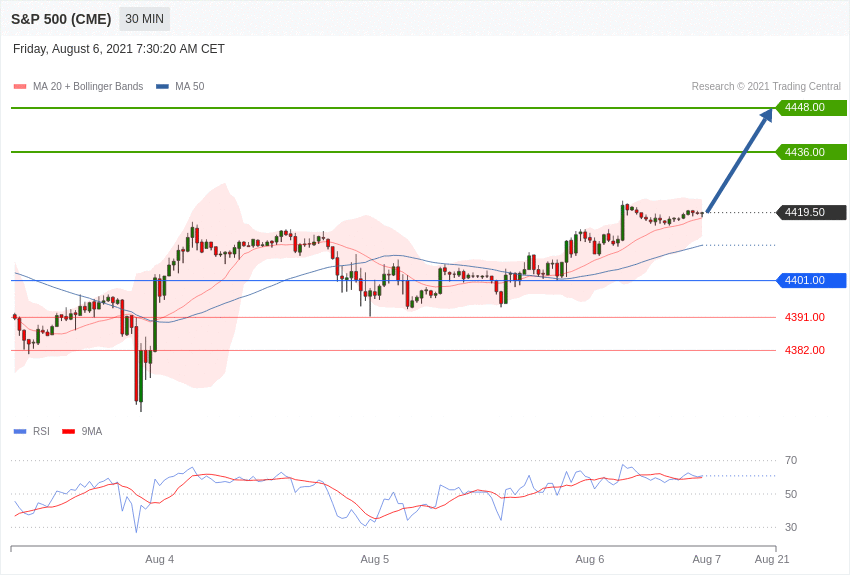Screen dimensions: 850x576
Task: Click the blue upward forecast arrow head
Action: click(x=767, y=116)
